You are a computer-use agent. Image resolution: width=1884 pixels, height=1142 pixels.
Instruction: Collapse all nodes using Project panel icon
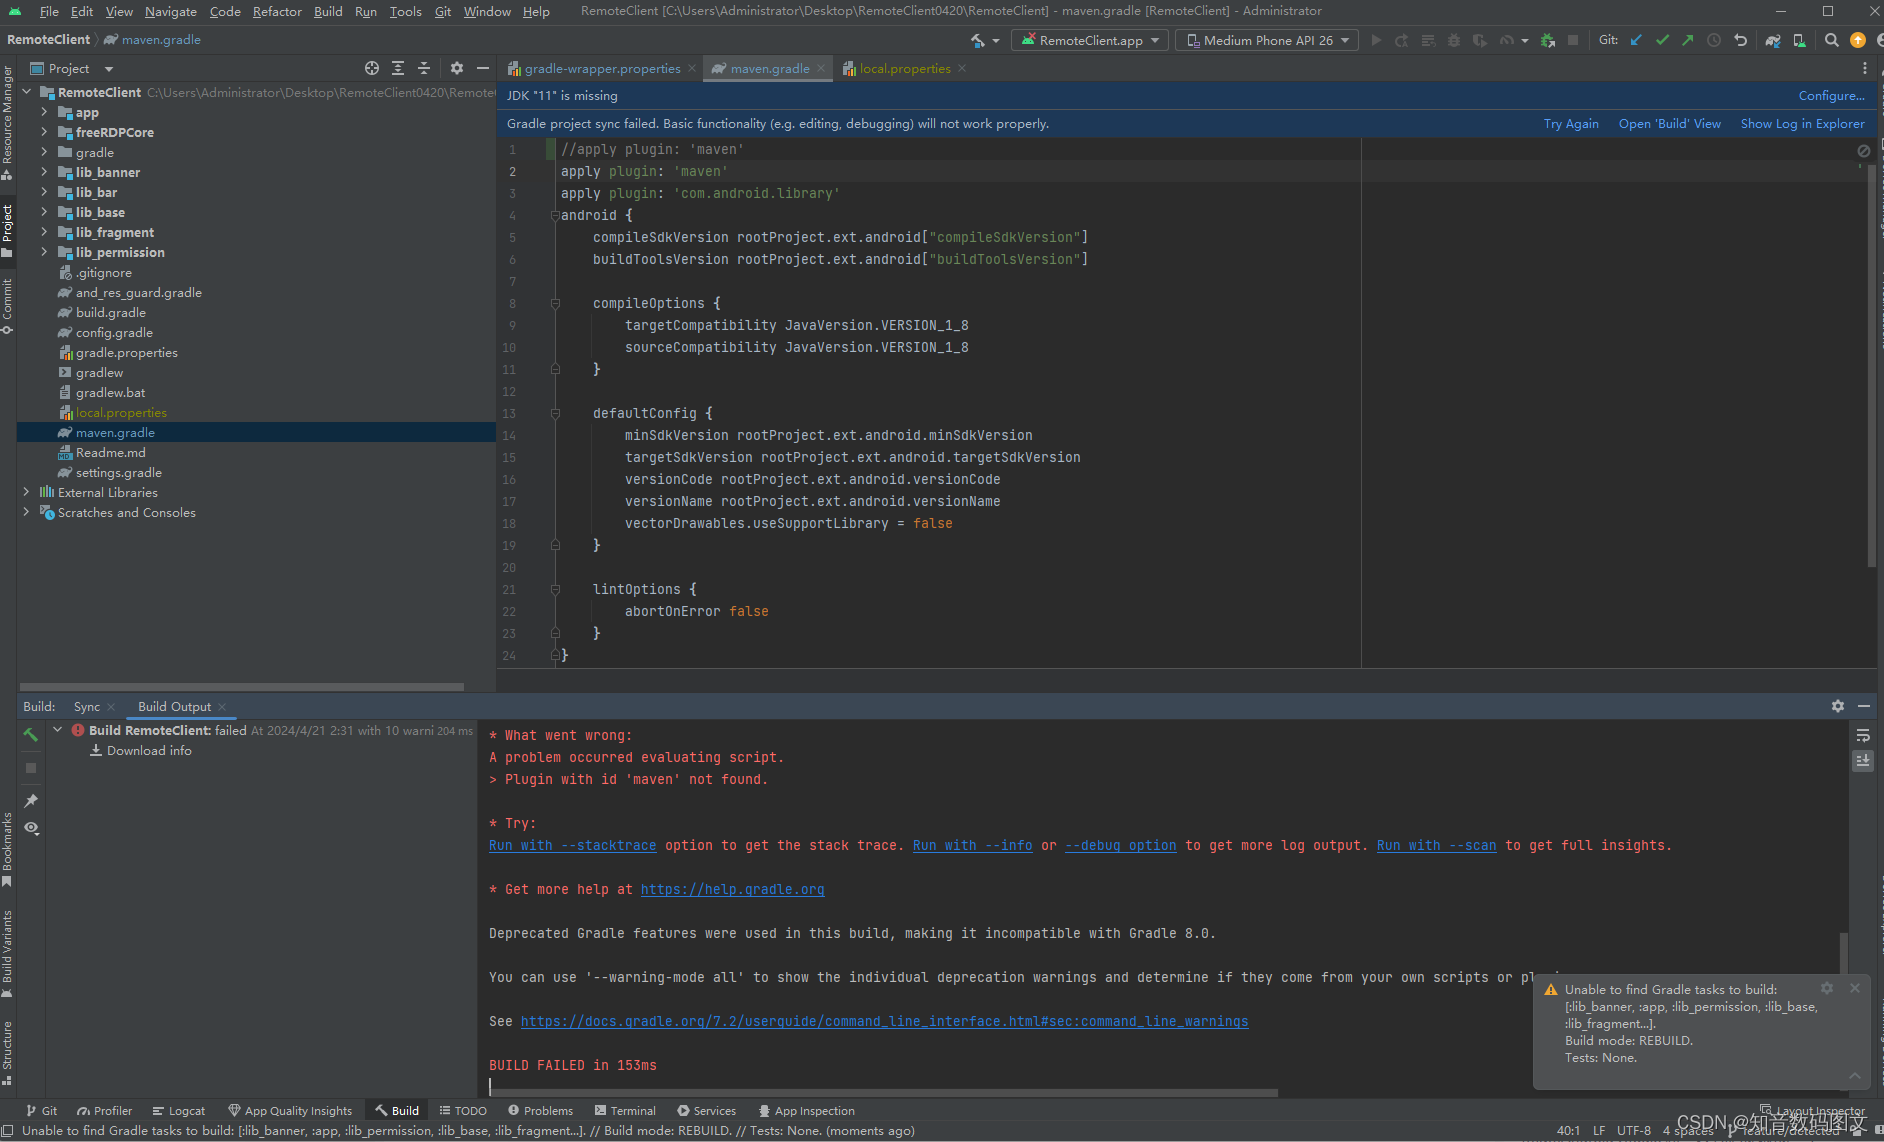pos(424,68)
